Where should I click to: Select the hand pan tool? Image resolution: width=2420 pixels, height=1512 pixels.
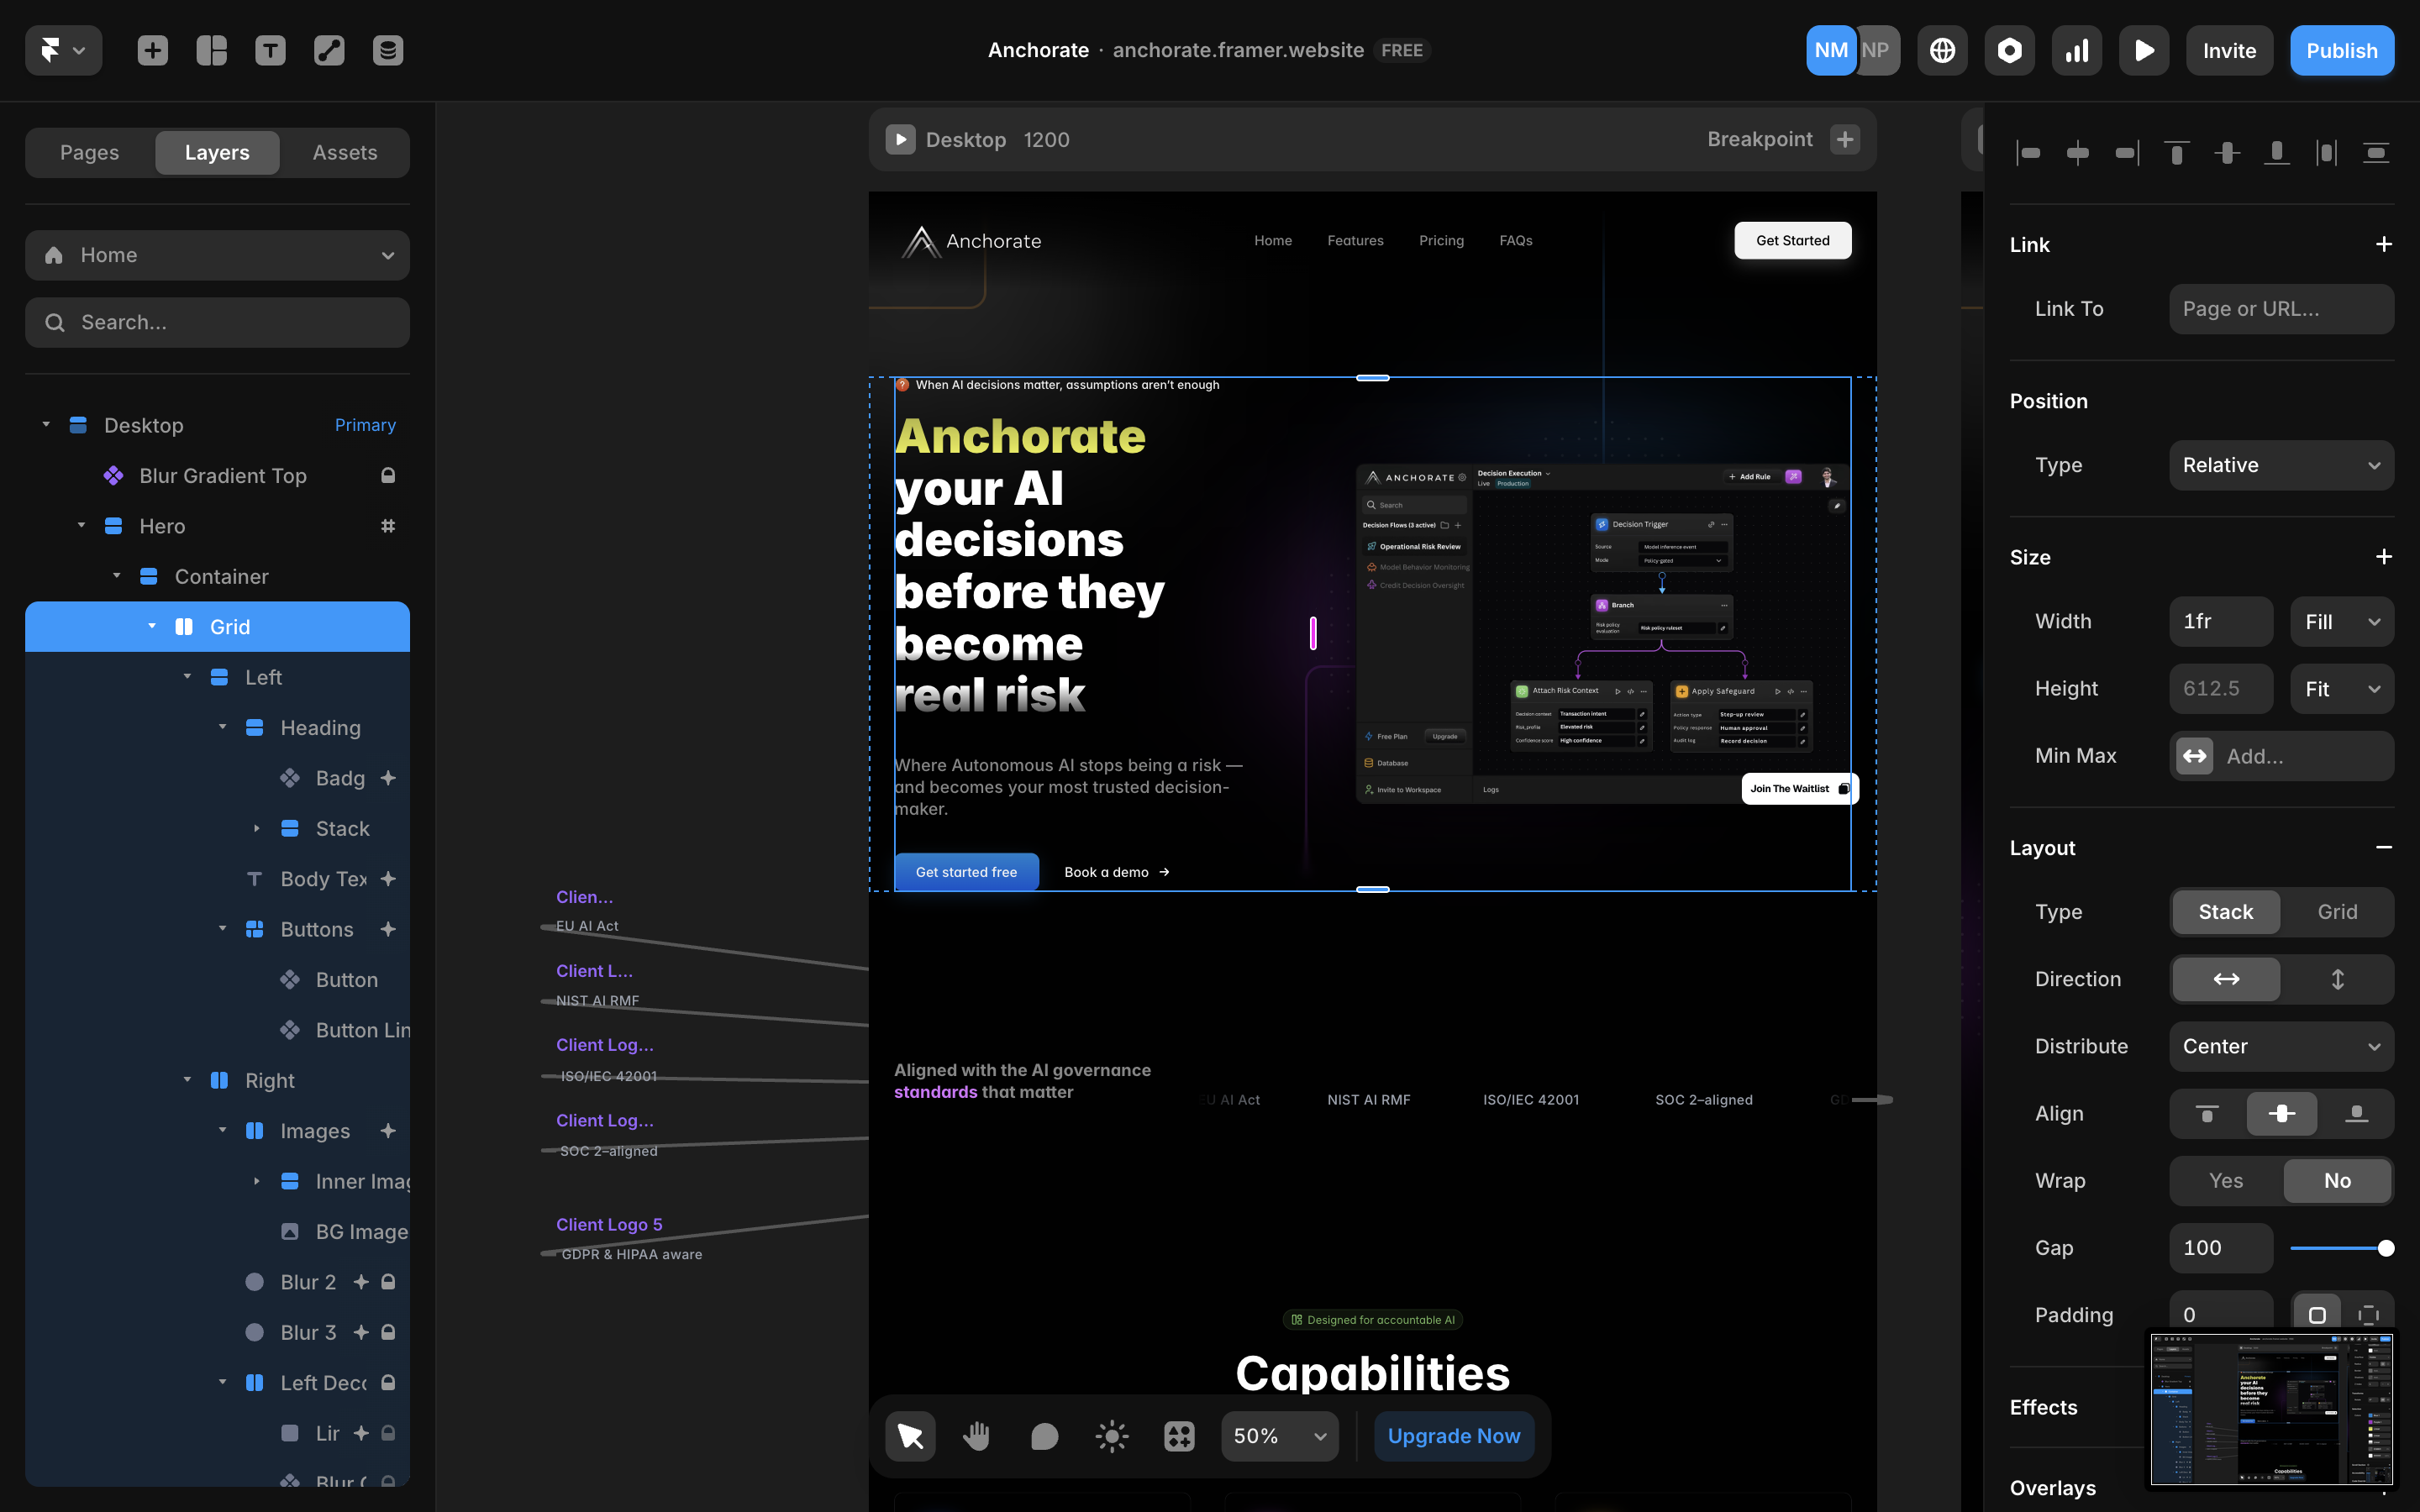tap(976, 1436)
